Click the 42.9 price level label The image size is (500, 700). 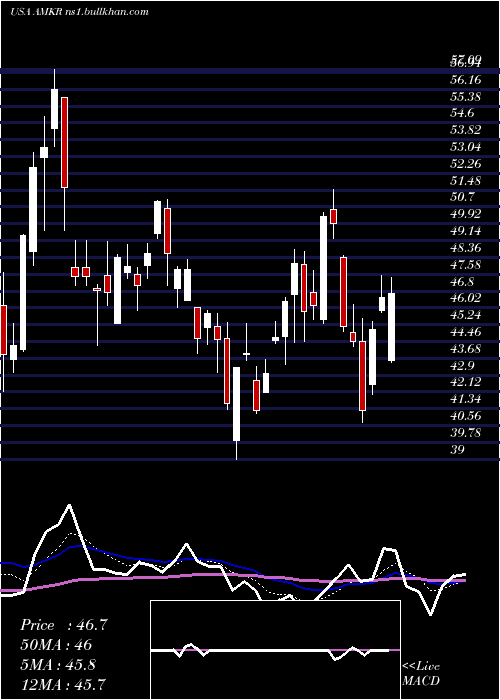tap(462, 366)
